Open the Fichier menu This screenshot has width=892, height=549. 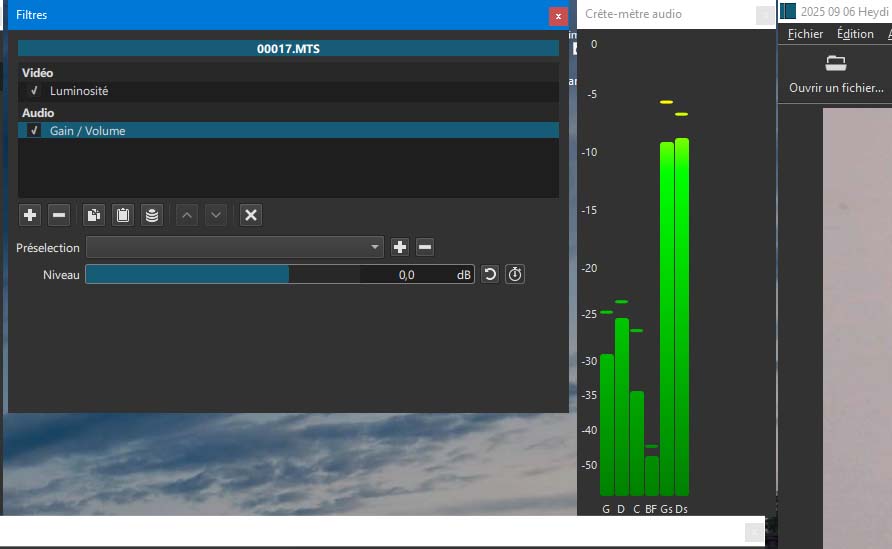click(805, 34)
